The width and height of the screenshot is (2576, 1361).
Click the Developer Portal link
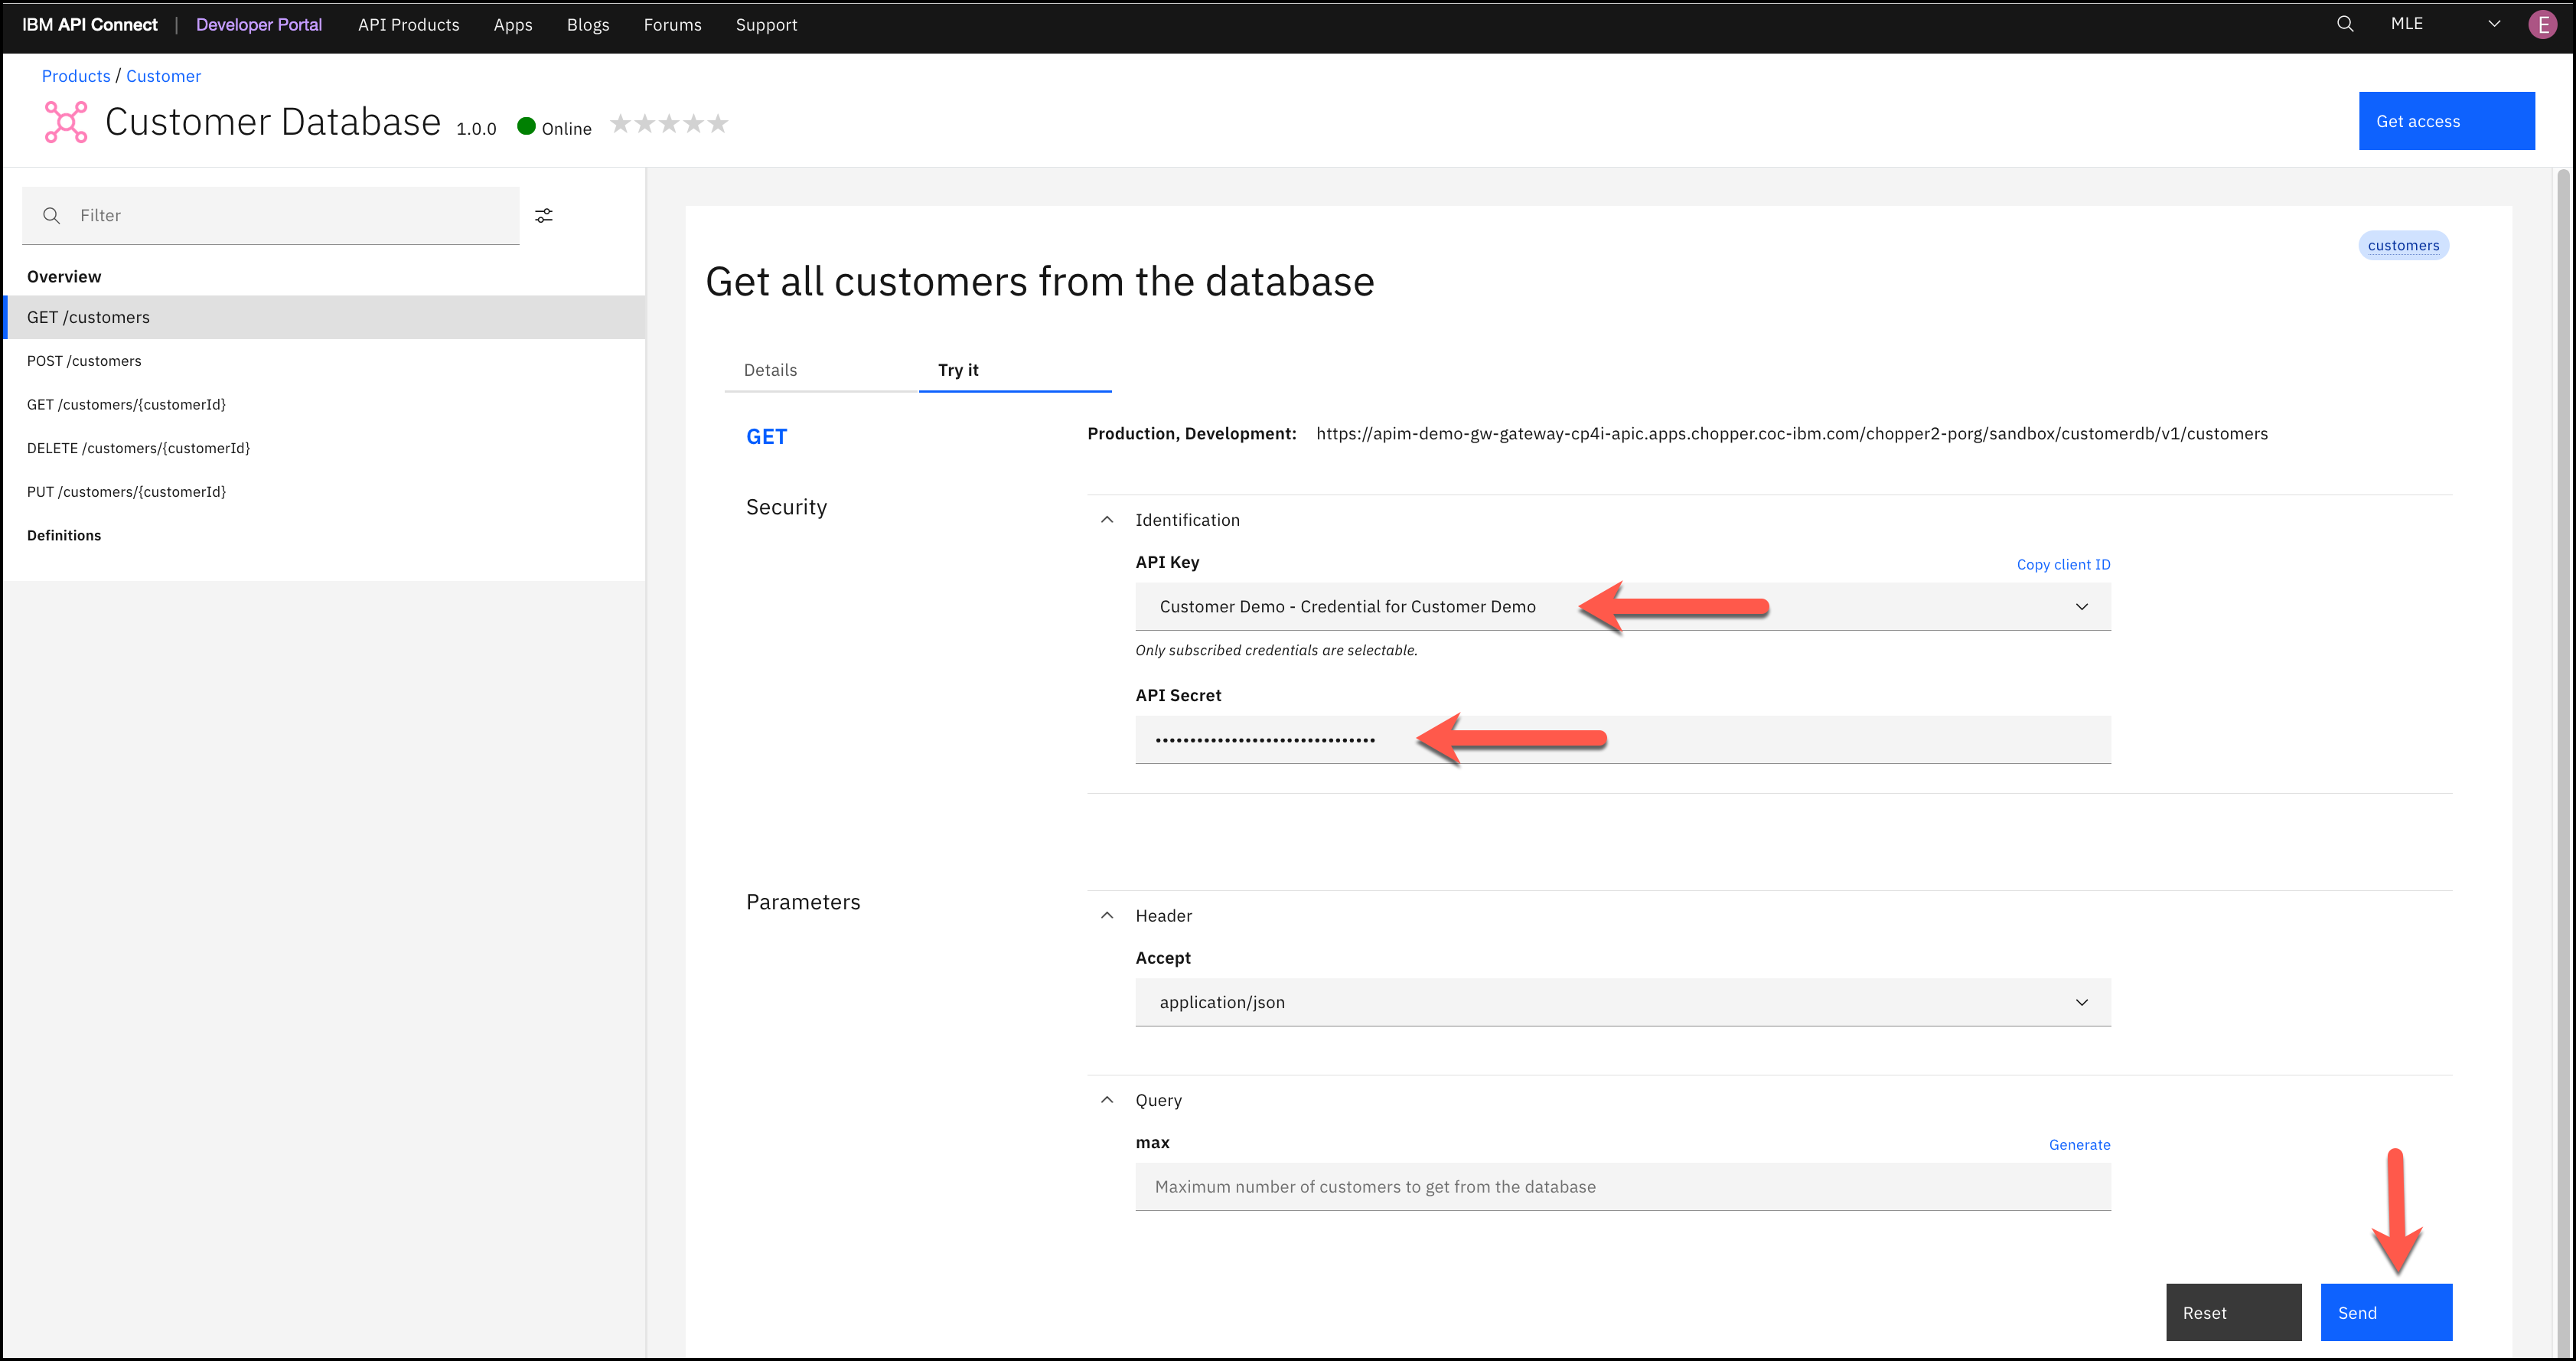pyautogui.click(x=258, y=25)
